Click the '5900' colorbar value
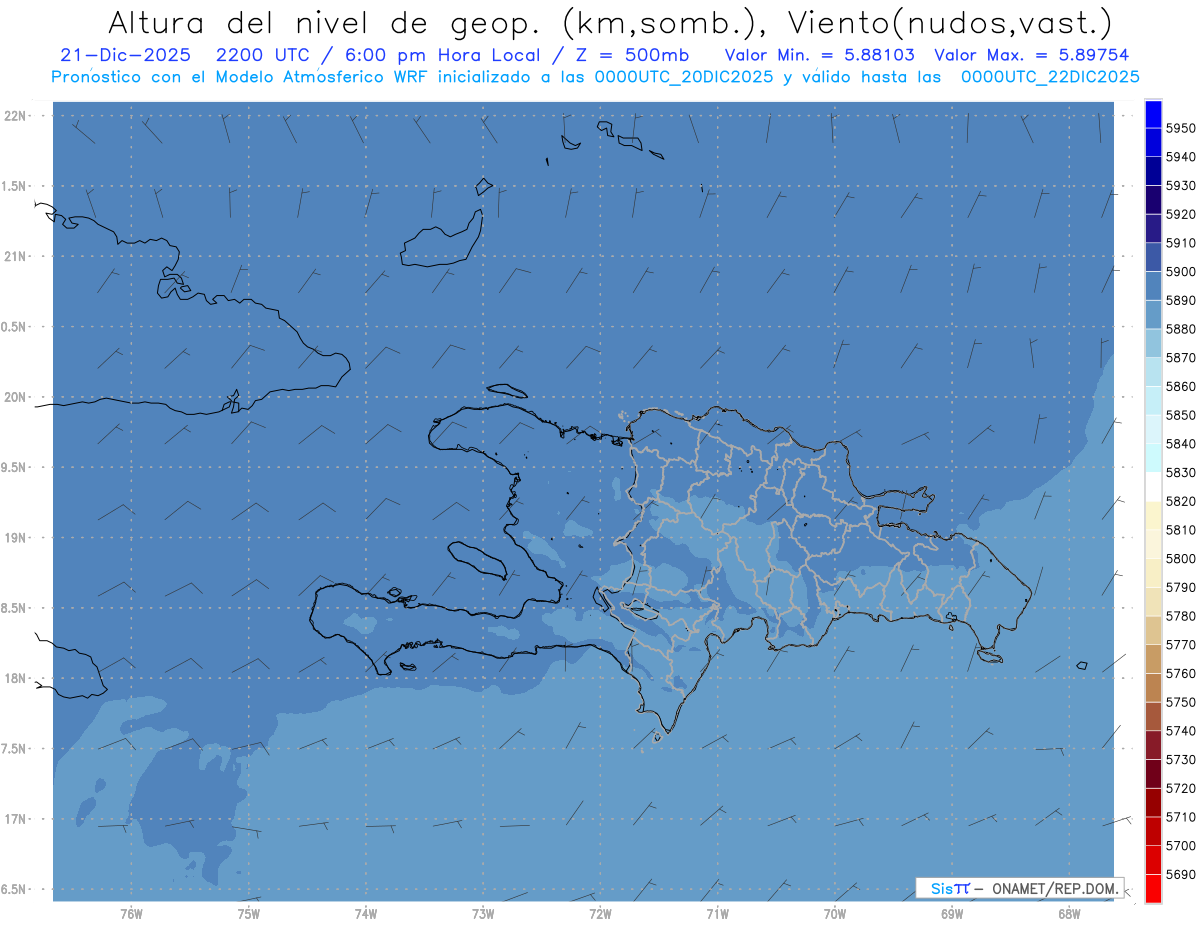Image resolution: width=1200 pixels, height=927 pixels. tap(1180, 272)
